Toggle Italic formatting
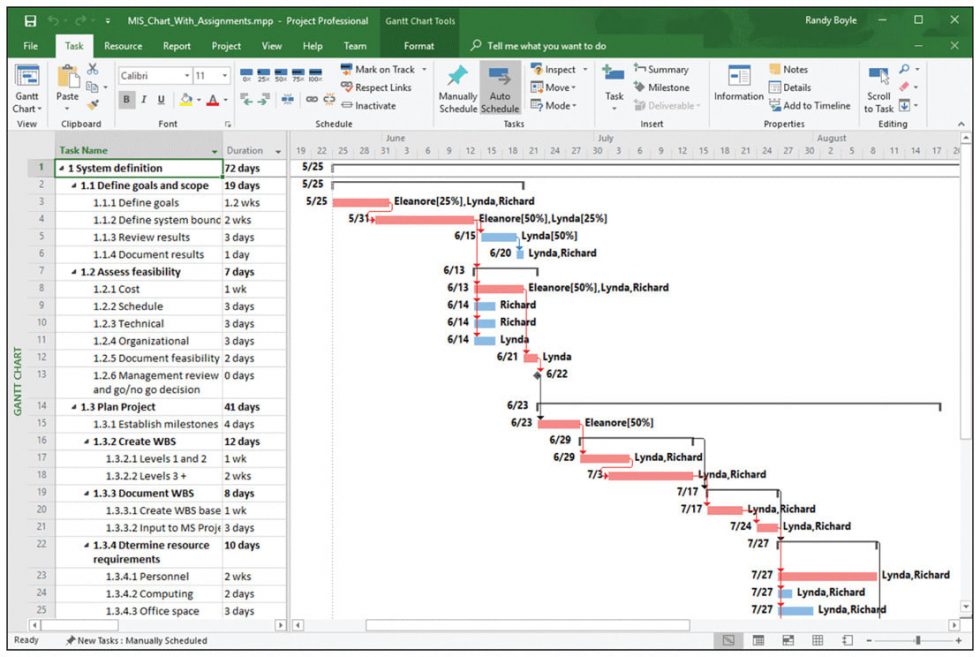 tap(144, 99)
